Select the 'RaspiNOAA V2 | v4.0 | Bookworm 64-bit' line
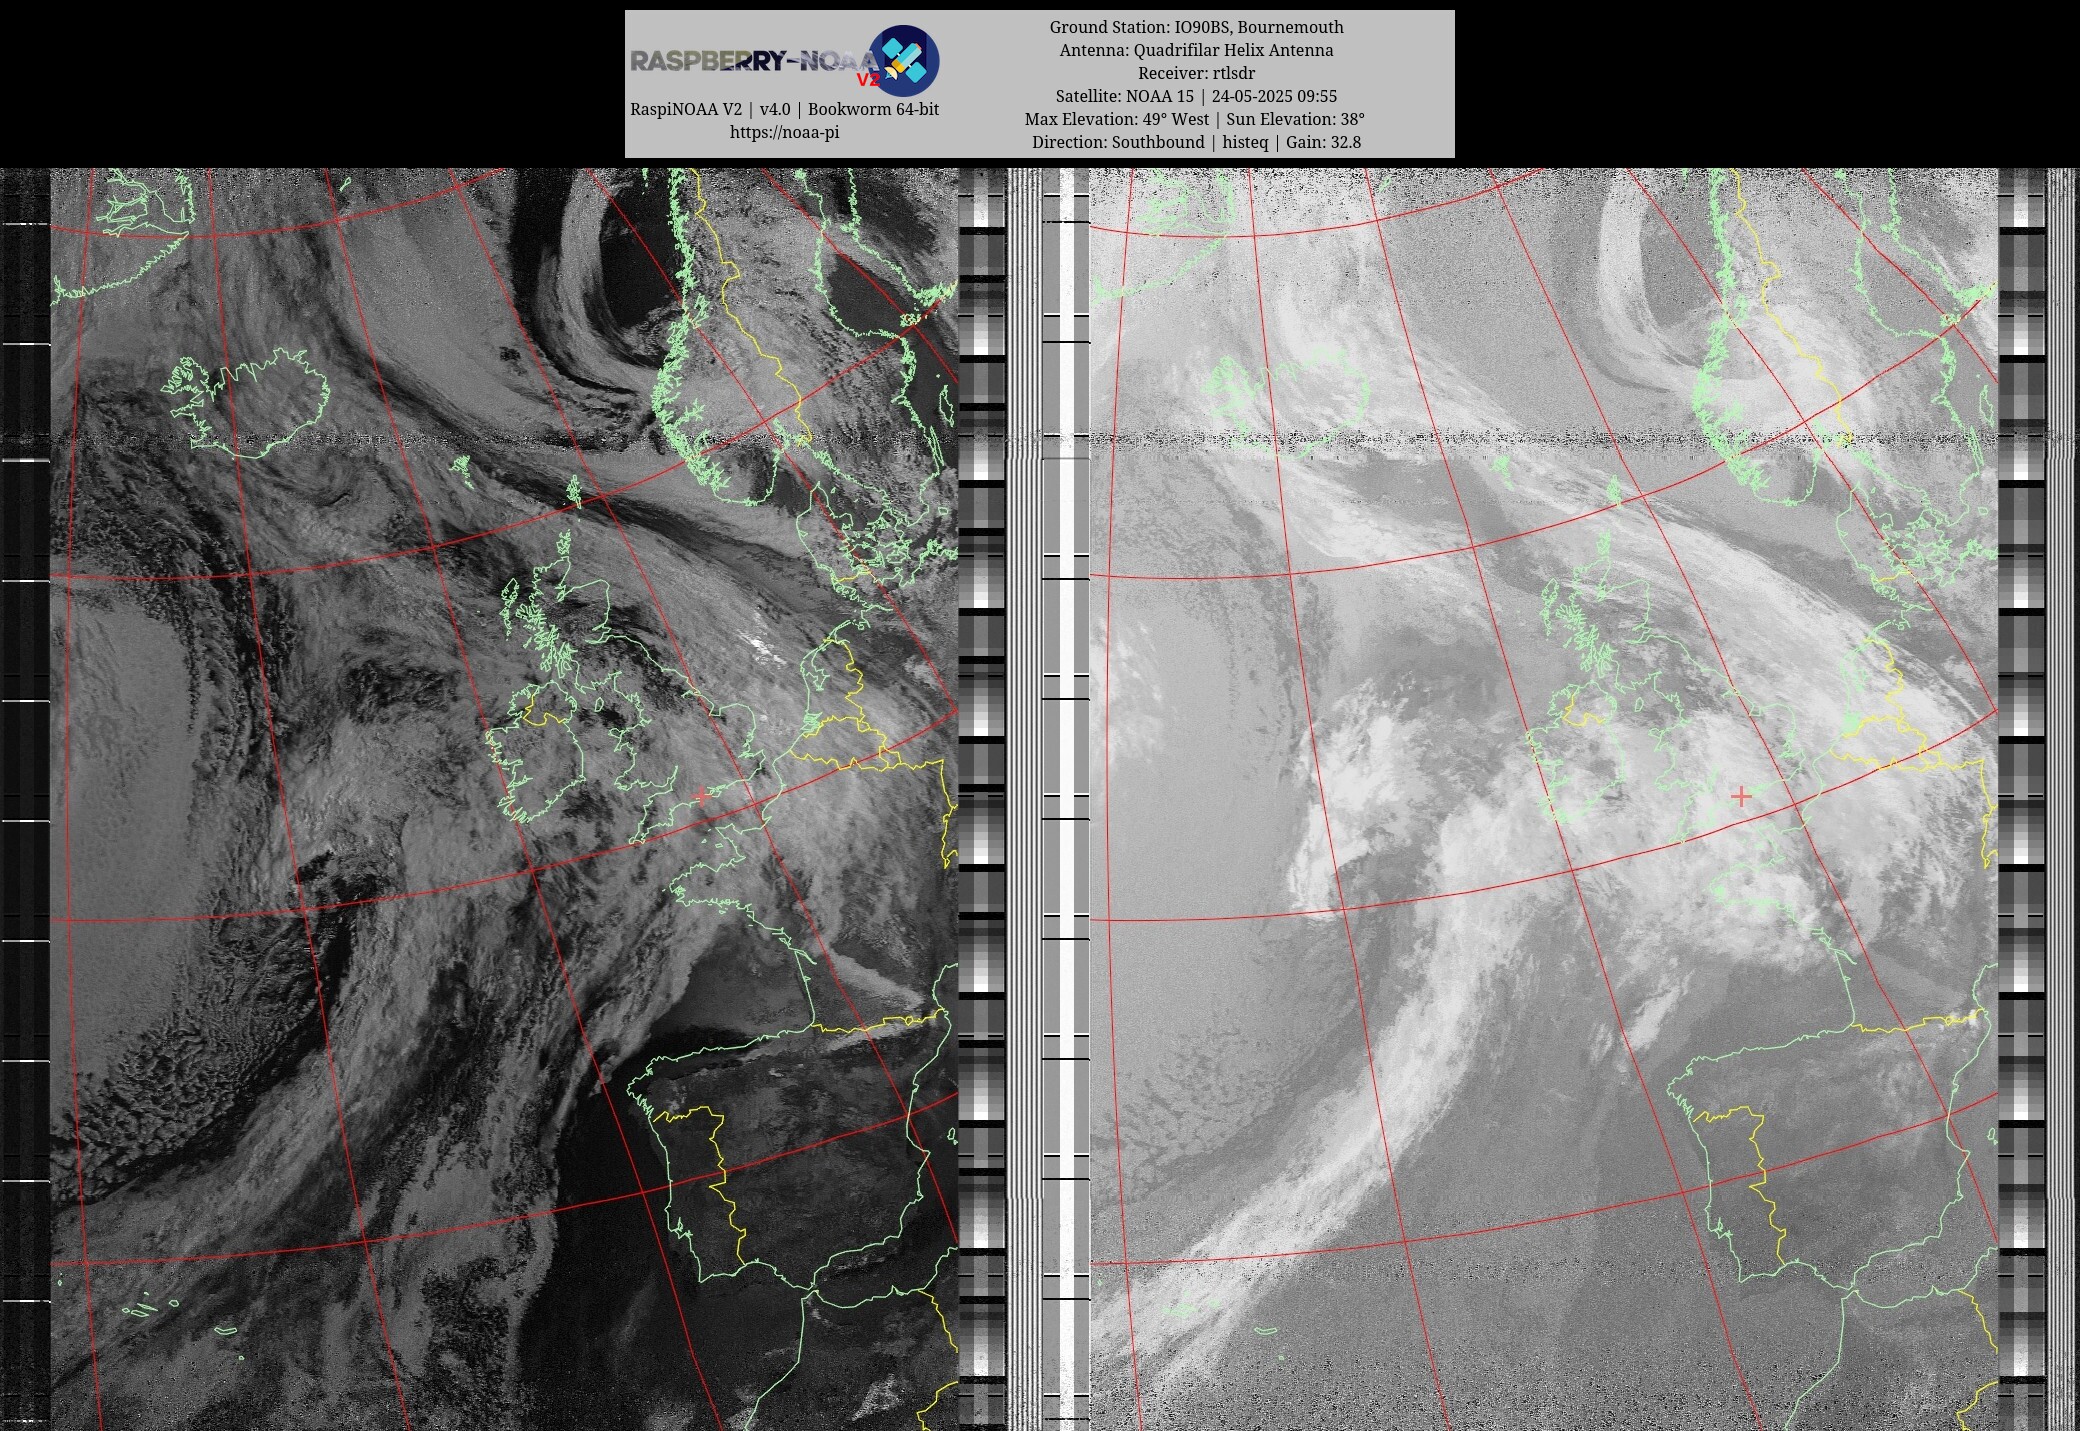 point(784,109)
